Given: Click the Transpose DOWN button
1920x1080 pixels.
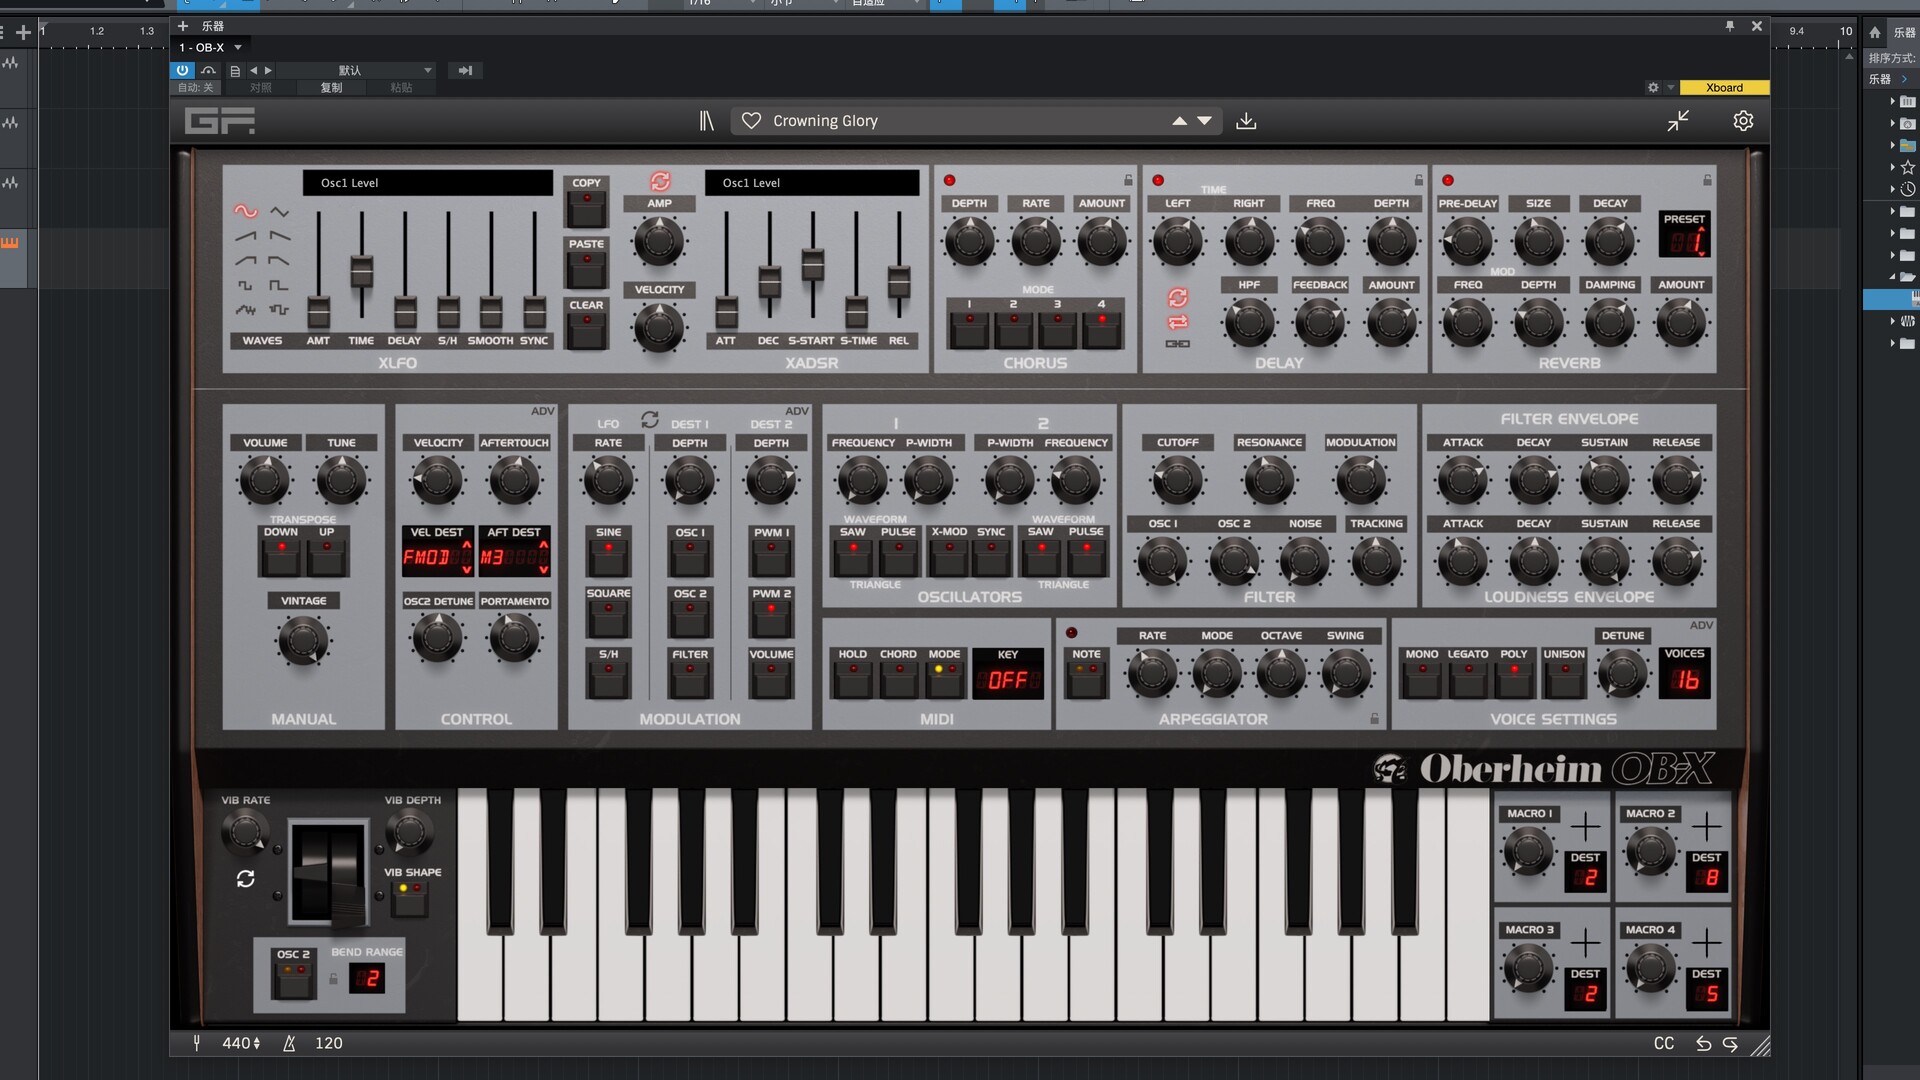Looking at the screenshot, I should 281,557.
